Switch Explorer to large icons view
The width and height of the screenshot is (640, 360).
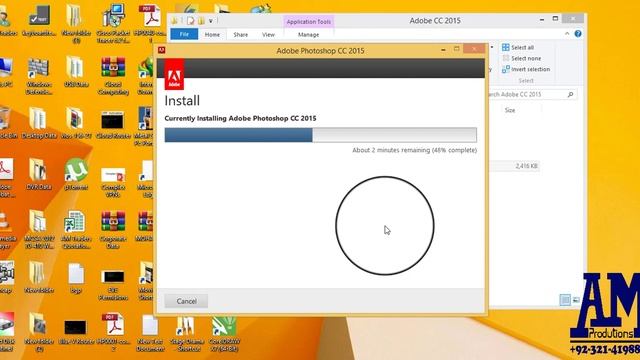(576, 300)
